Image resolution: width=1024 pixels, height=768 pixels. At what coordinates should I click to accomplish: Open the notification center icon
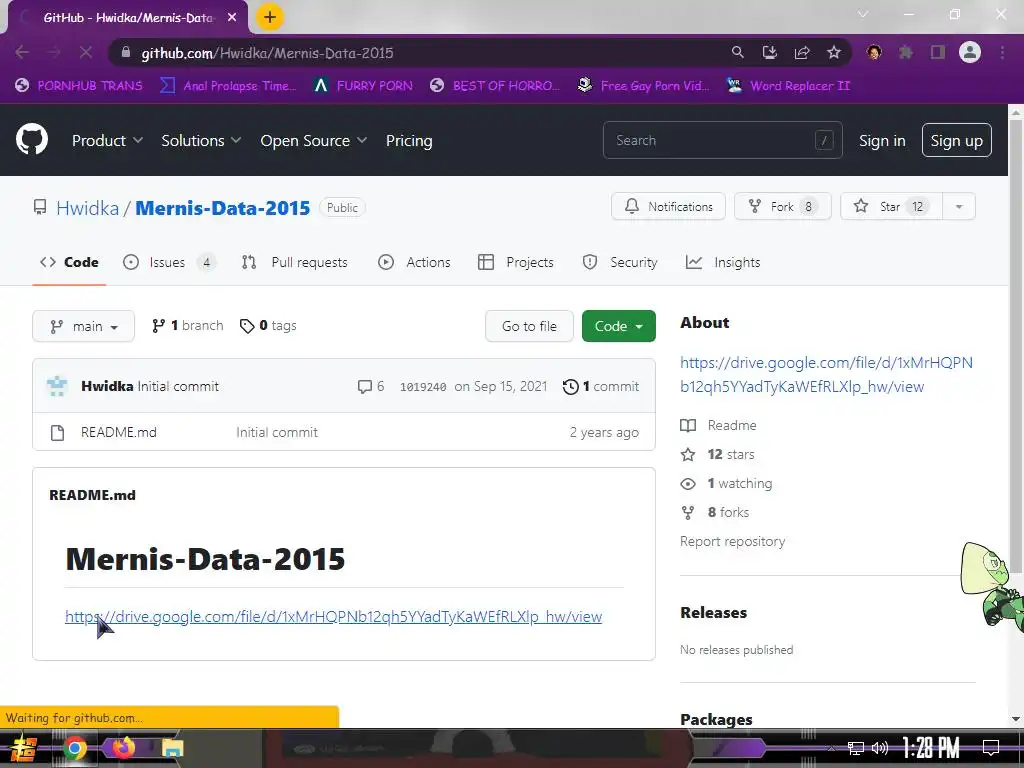point(991,747)
